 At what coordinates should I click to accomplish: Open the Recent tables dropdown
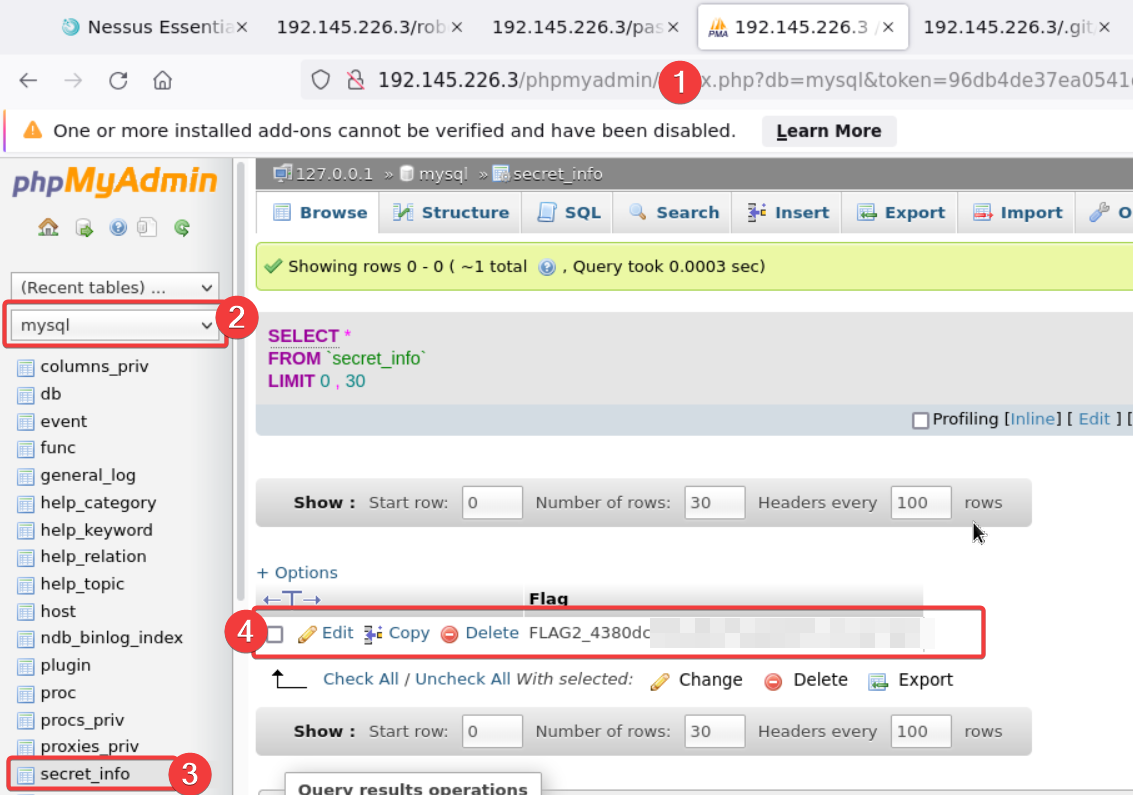[x=118, y=288]
